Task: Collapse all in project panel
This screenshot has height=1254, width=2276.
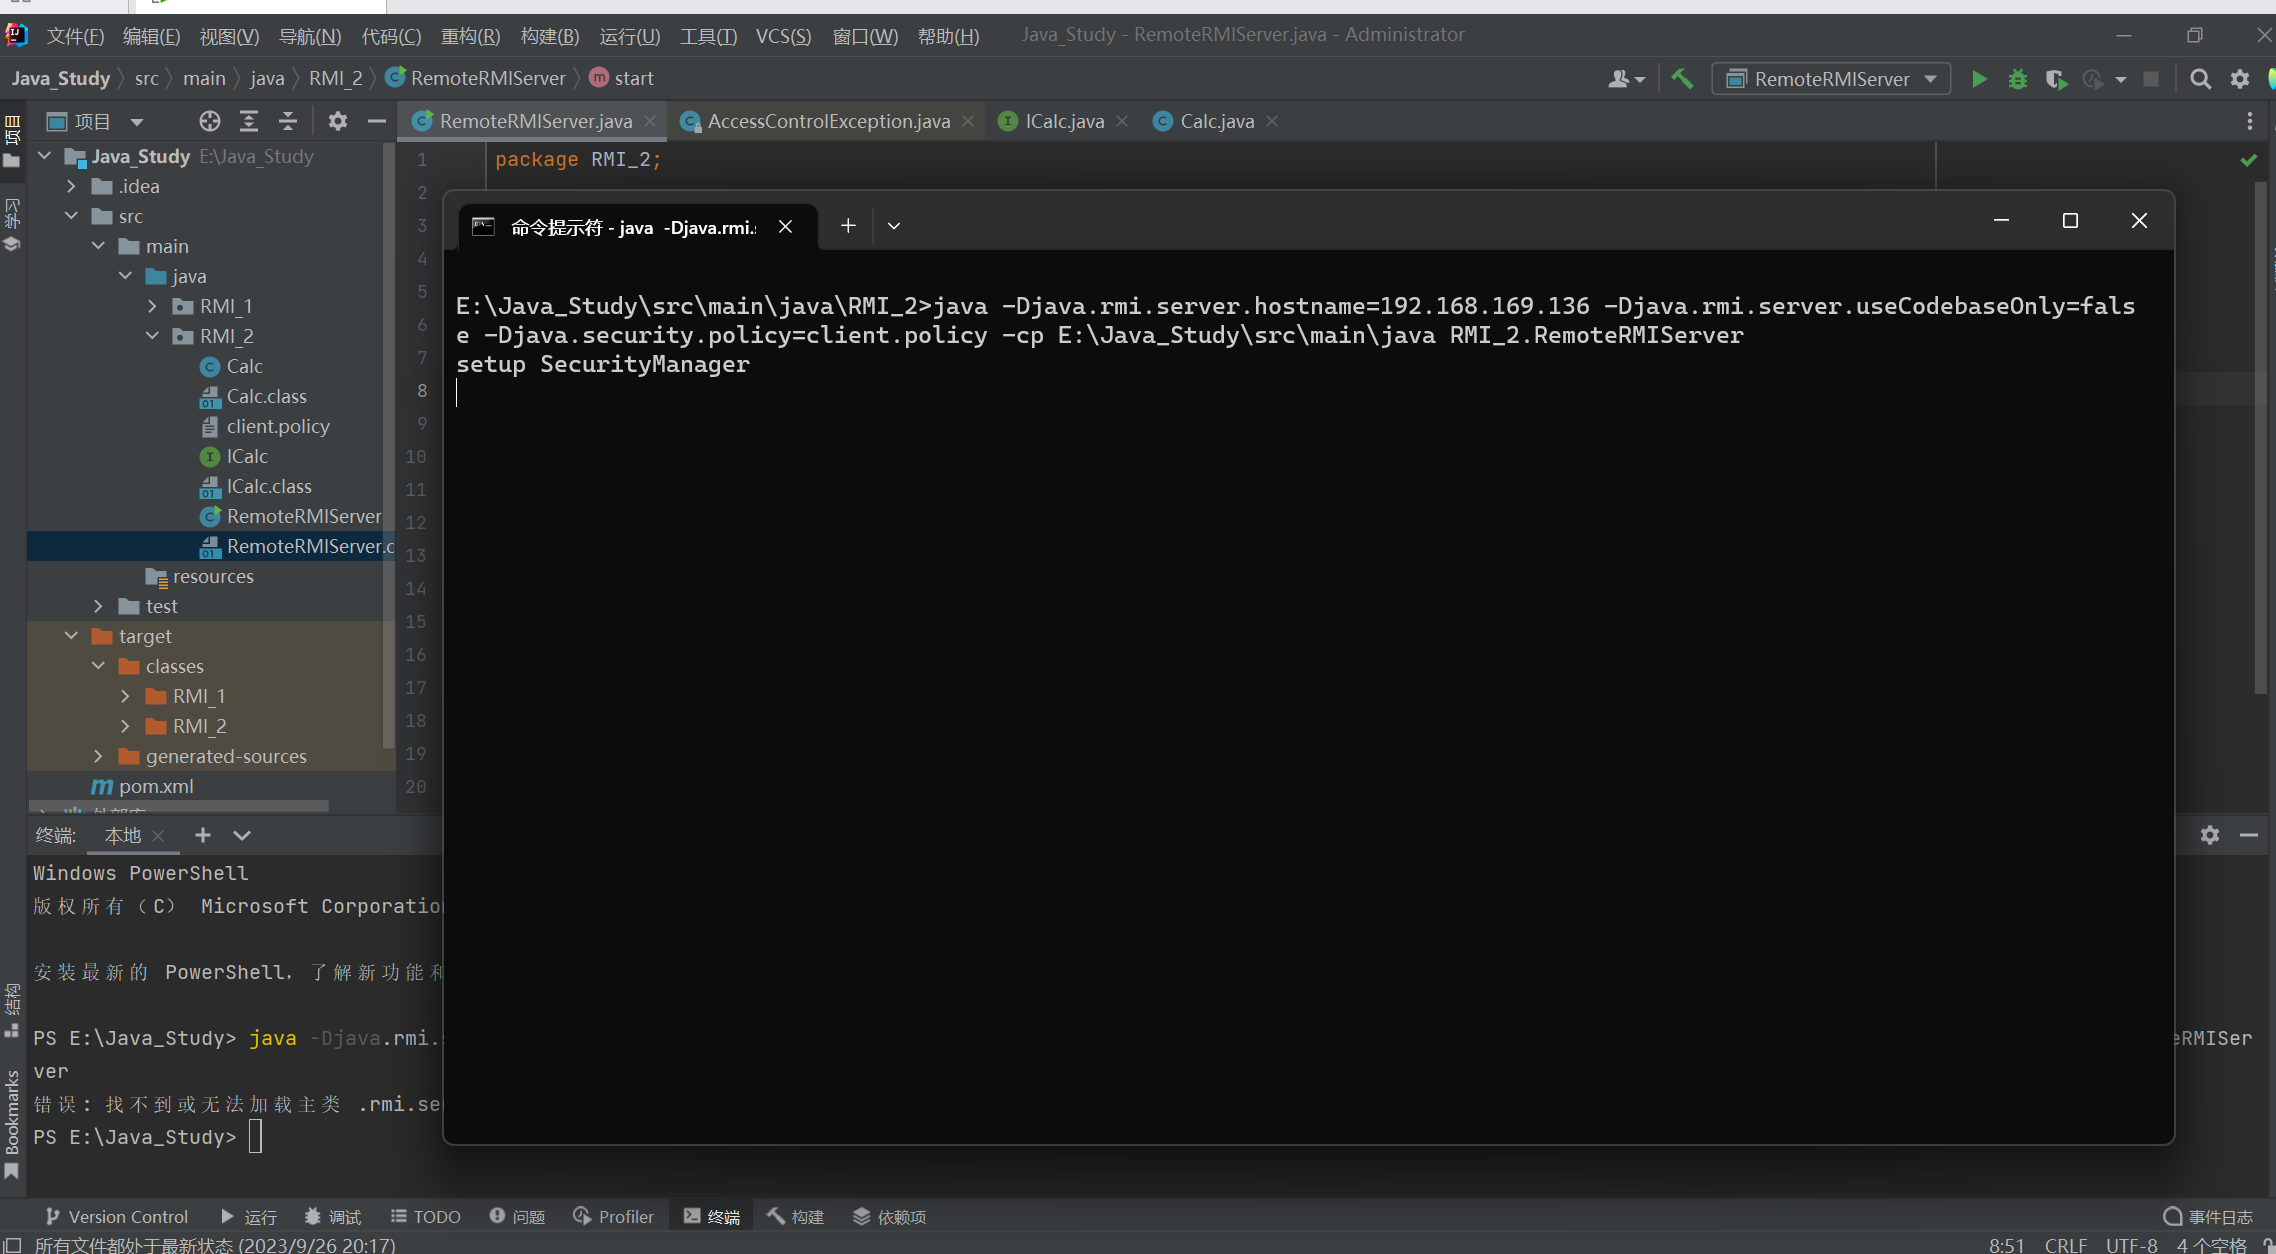Action: pos(288,121)
